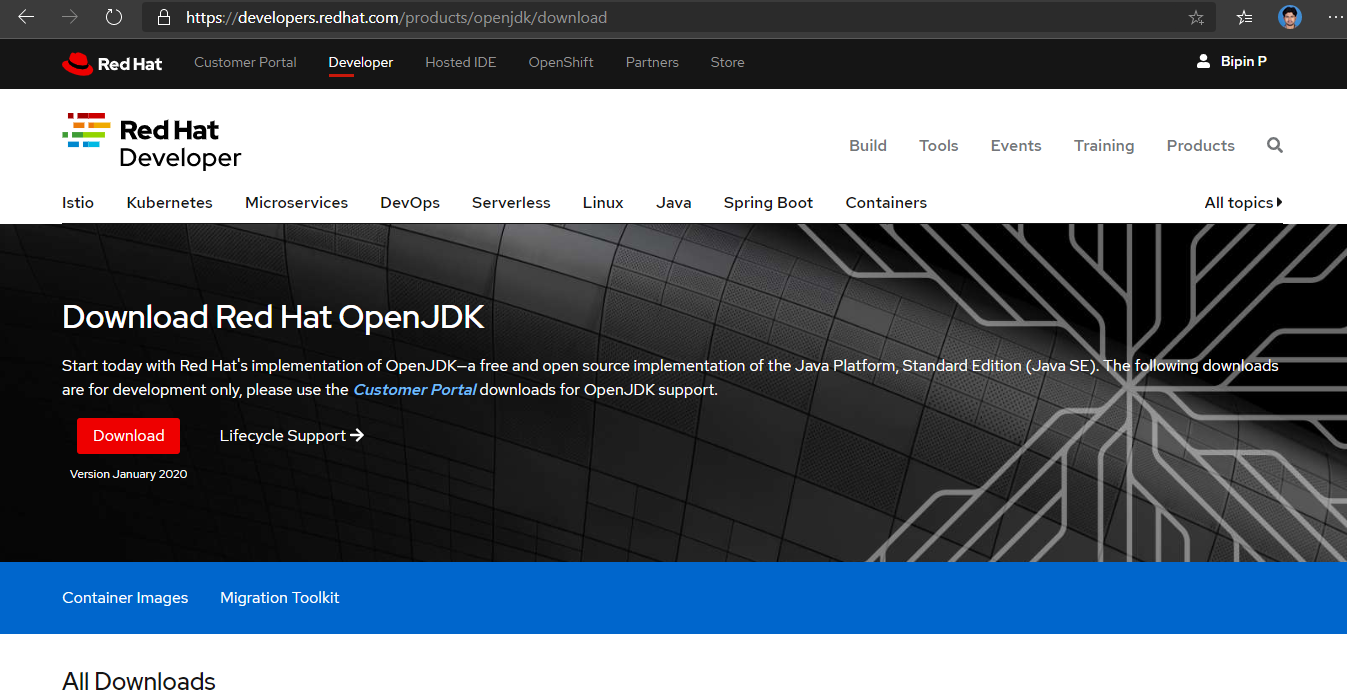Open the Training menu
The height and width of the screenshot is (690, 1347).
click(x=1104, y=145)
